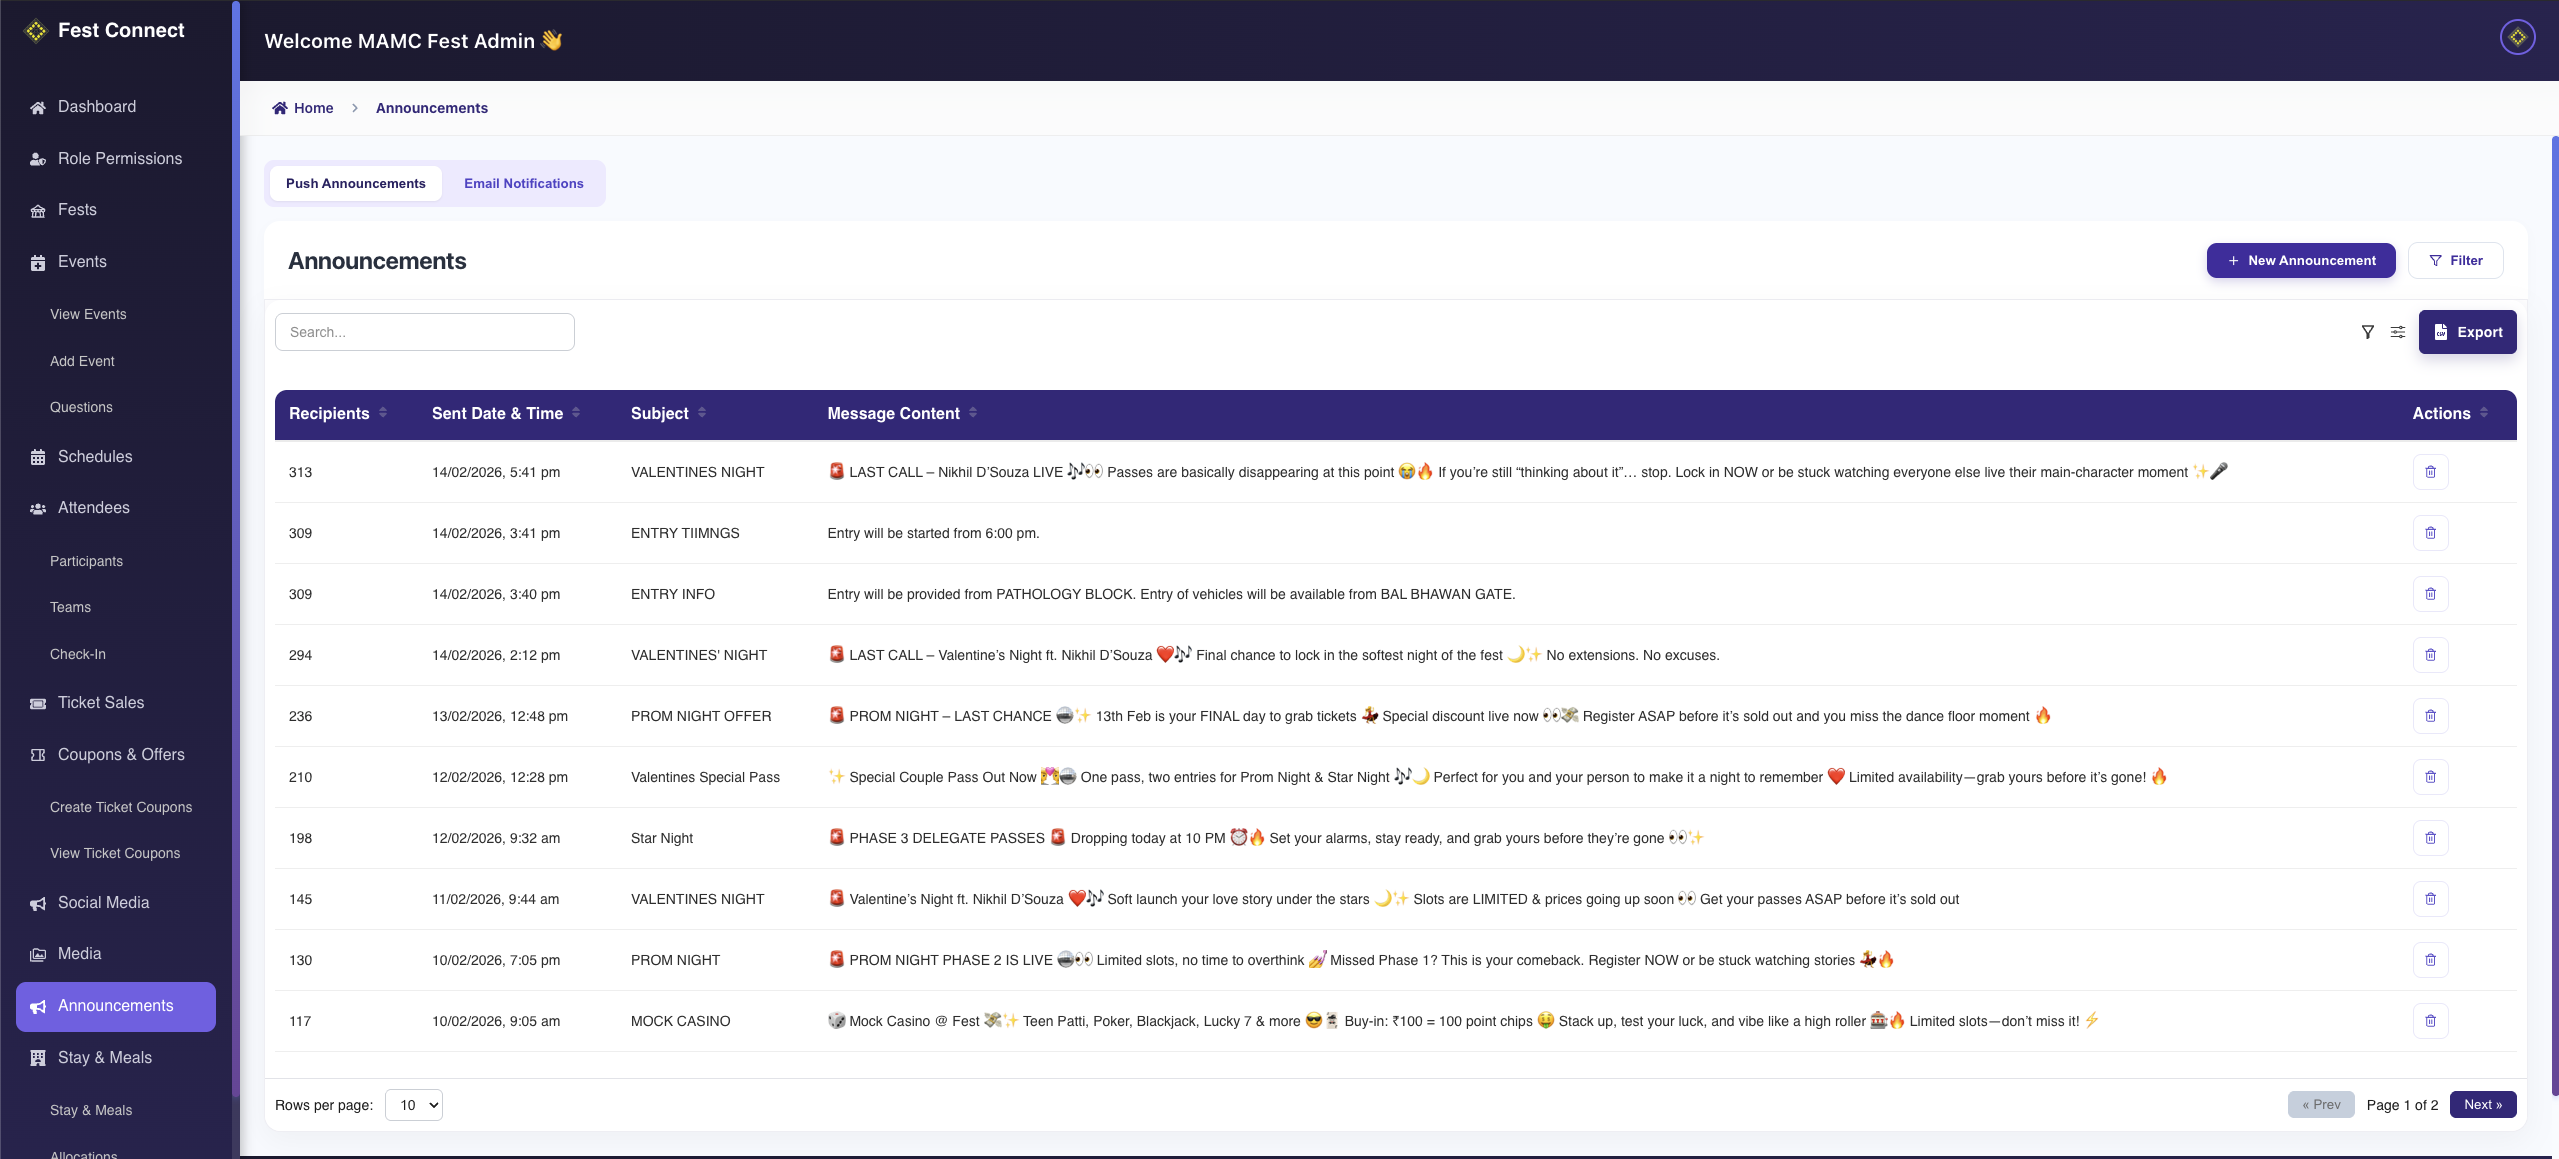Click into the announcements Search field

[x=424, y=332]
